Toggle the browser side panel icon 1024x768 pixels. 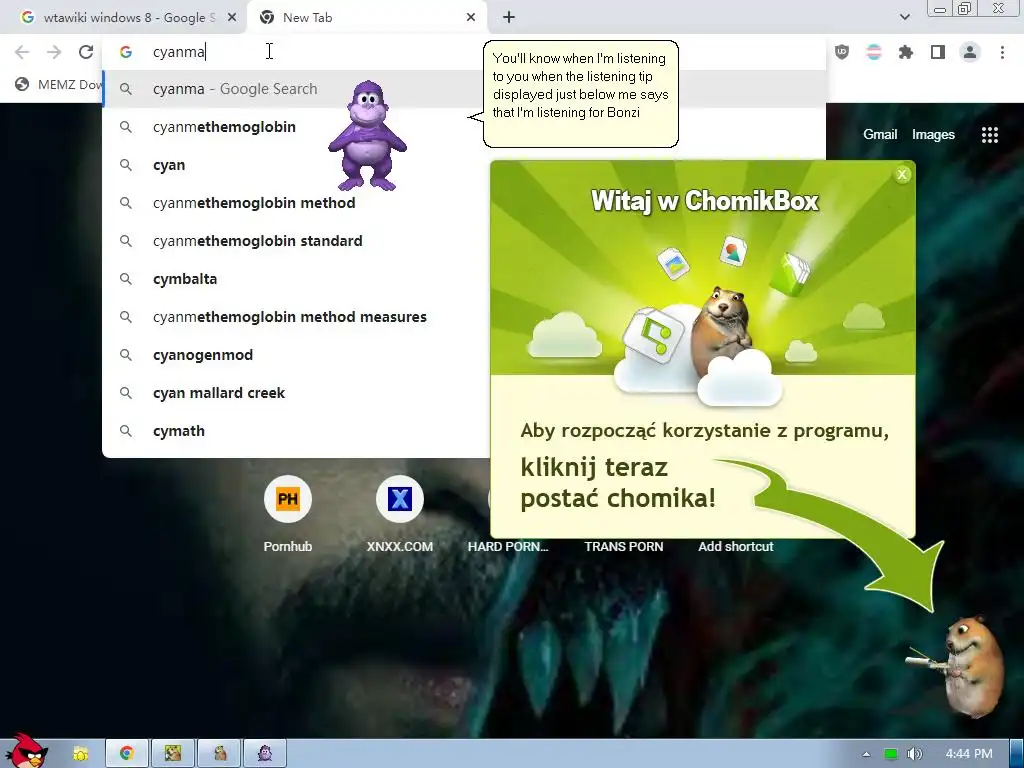(938, 52)
